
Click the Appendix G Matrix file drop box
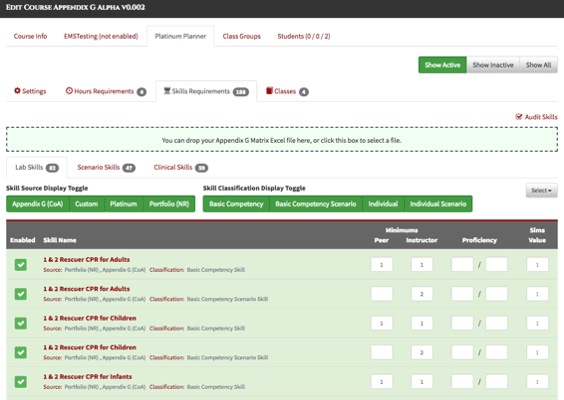[x=282, y=140]
